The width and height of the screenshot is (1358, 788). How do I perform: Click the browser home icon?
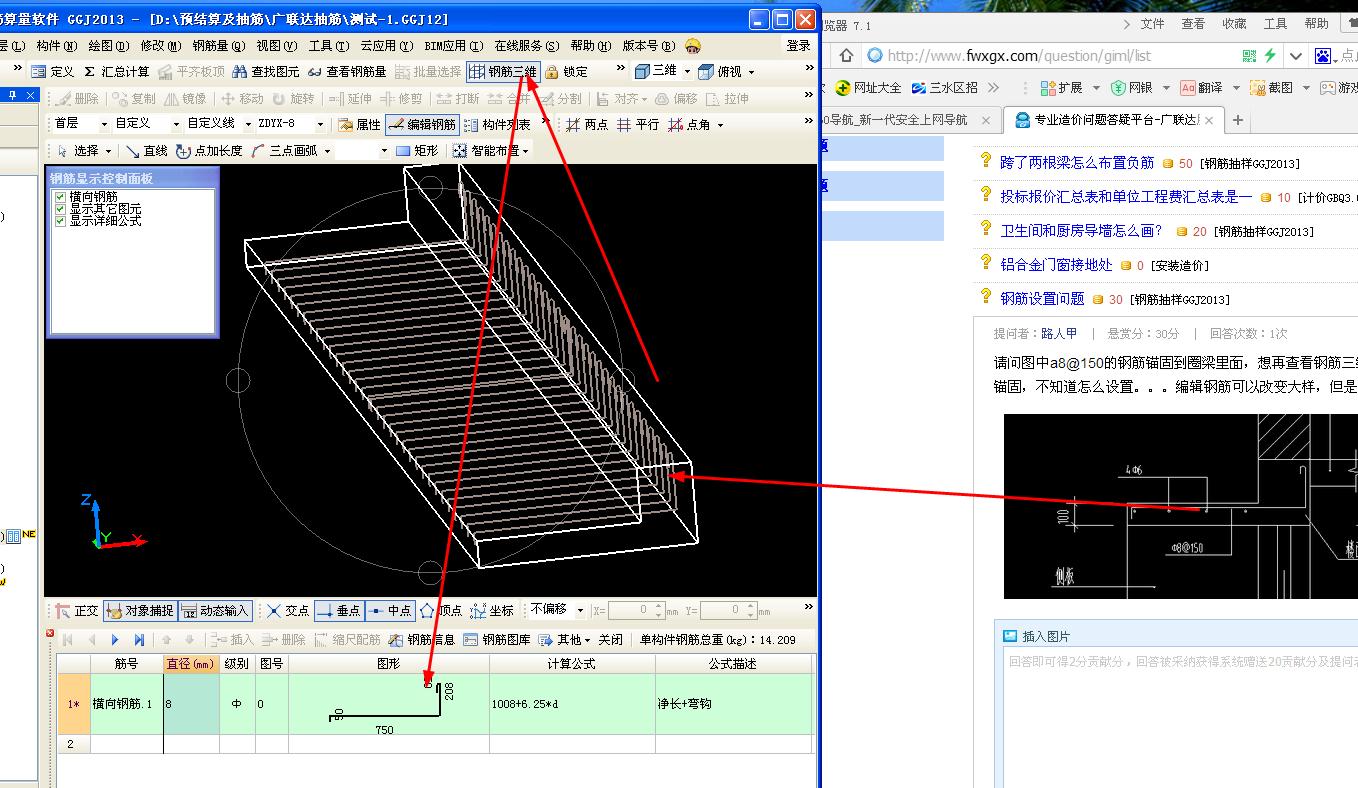click(846, 56)
